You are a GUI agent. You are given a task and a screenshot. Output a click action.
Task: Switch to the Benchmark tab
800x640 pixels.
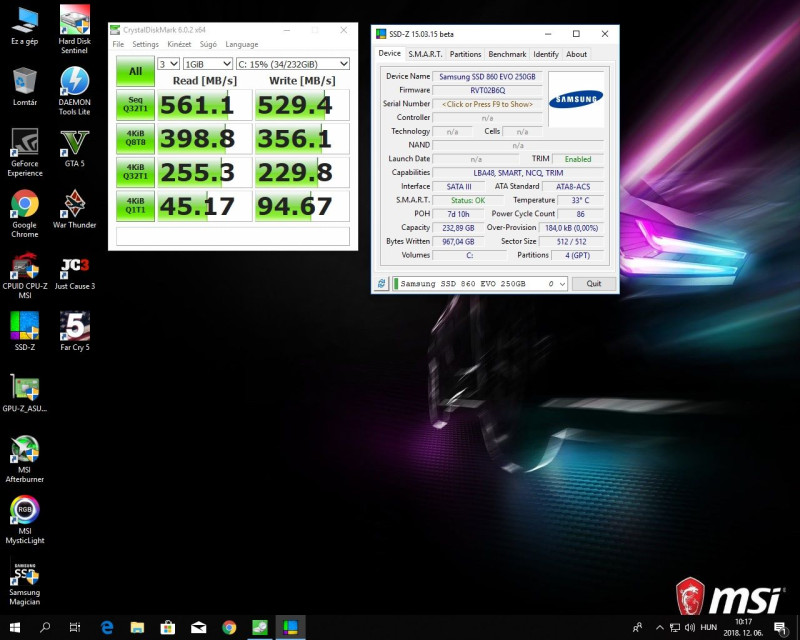[x=507, y=54]
